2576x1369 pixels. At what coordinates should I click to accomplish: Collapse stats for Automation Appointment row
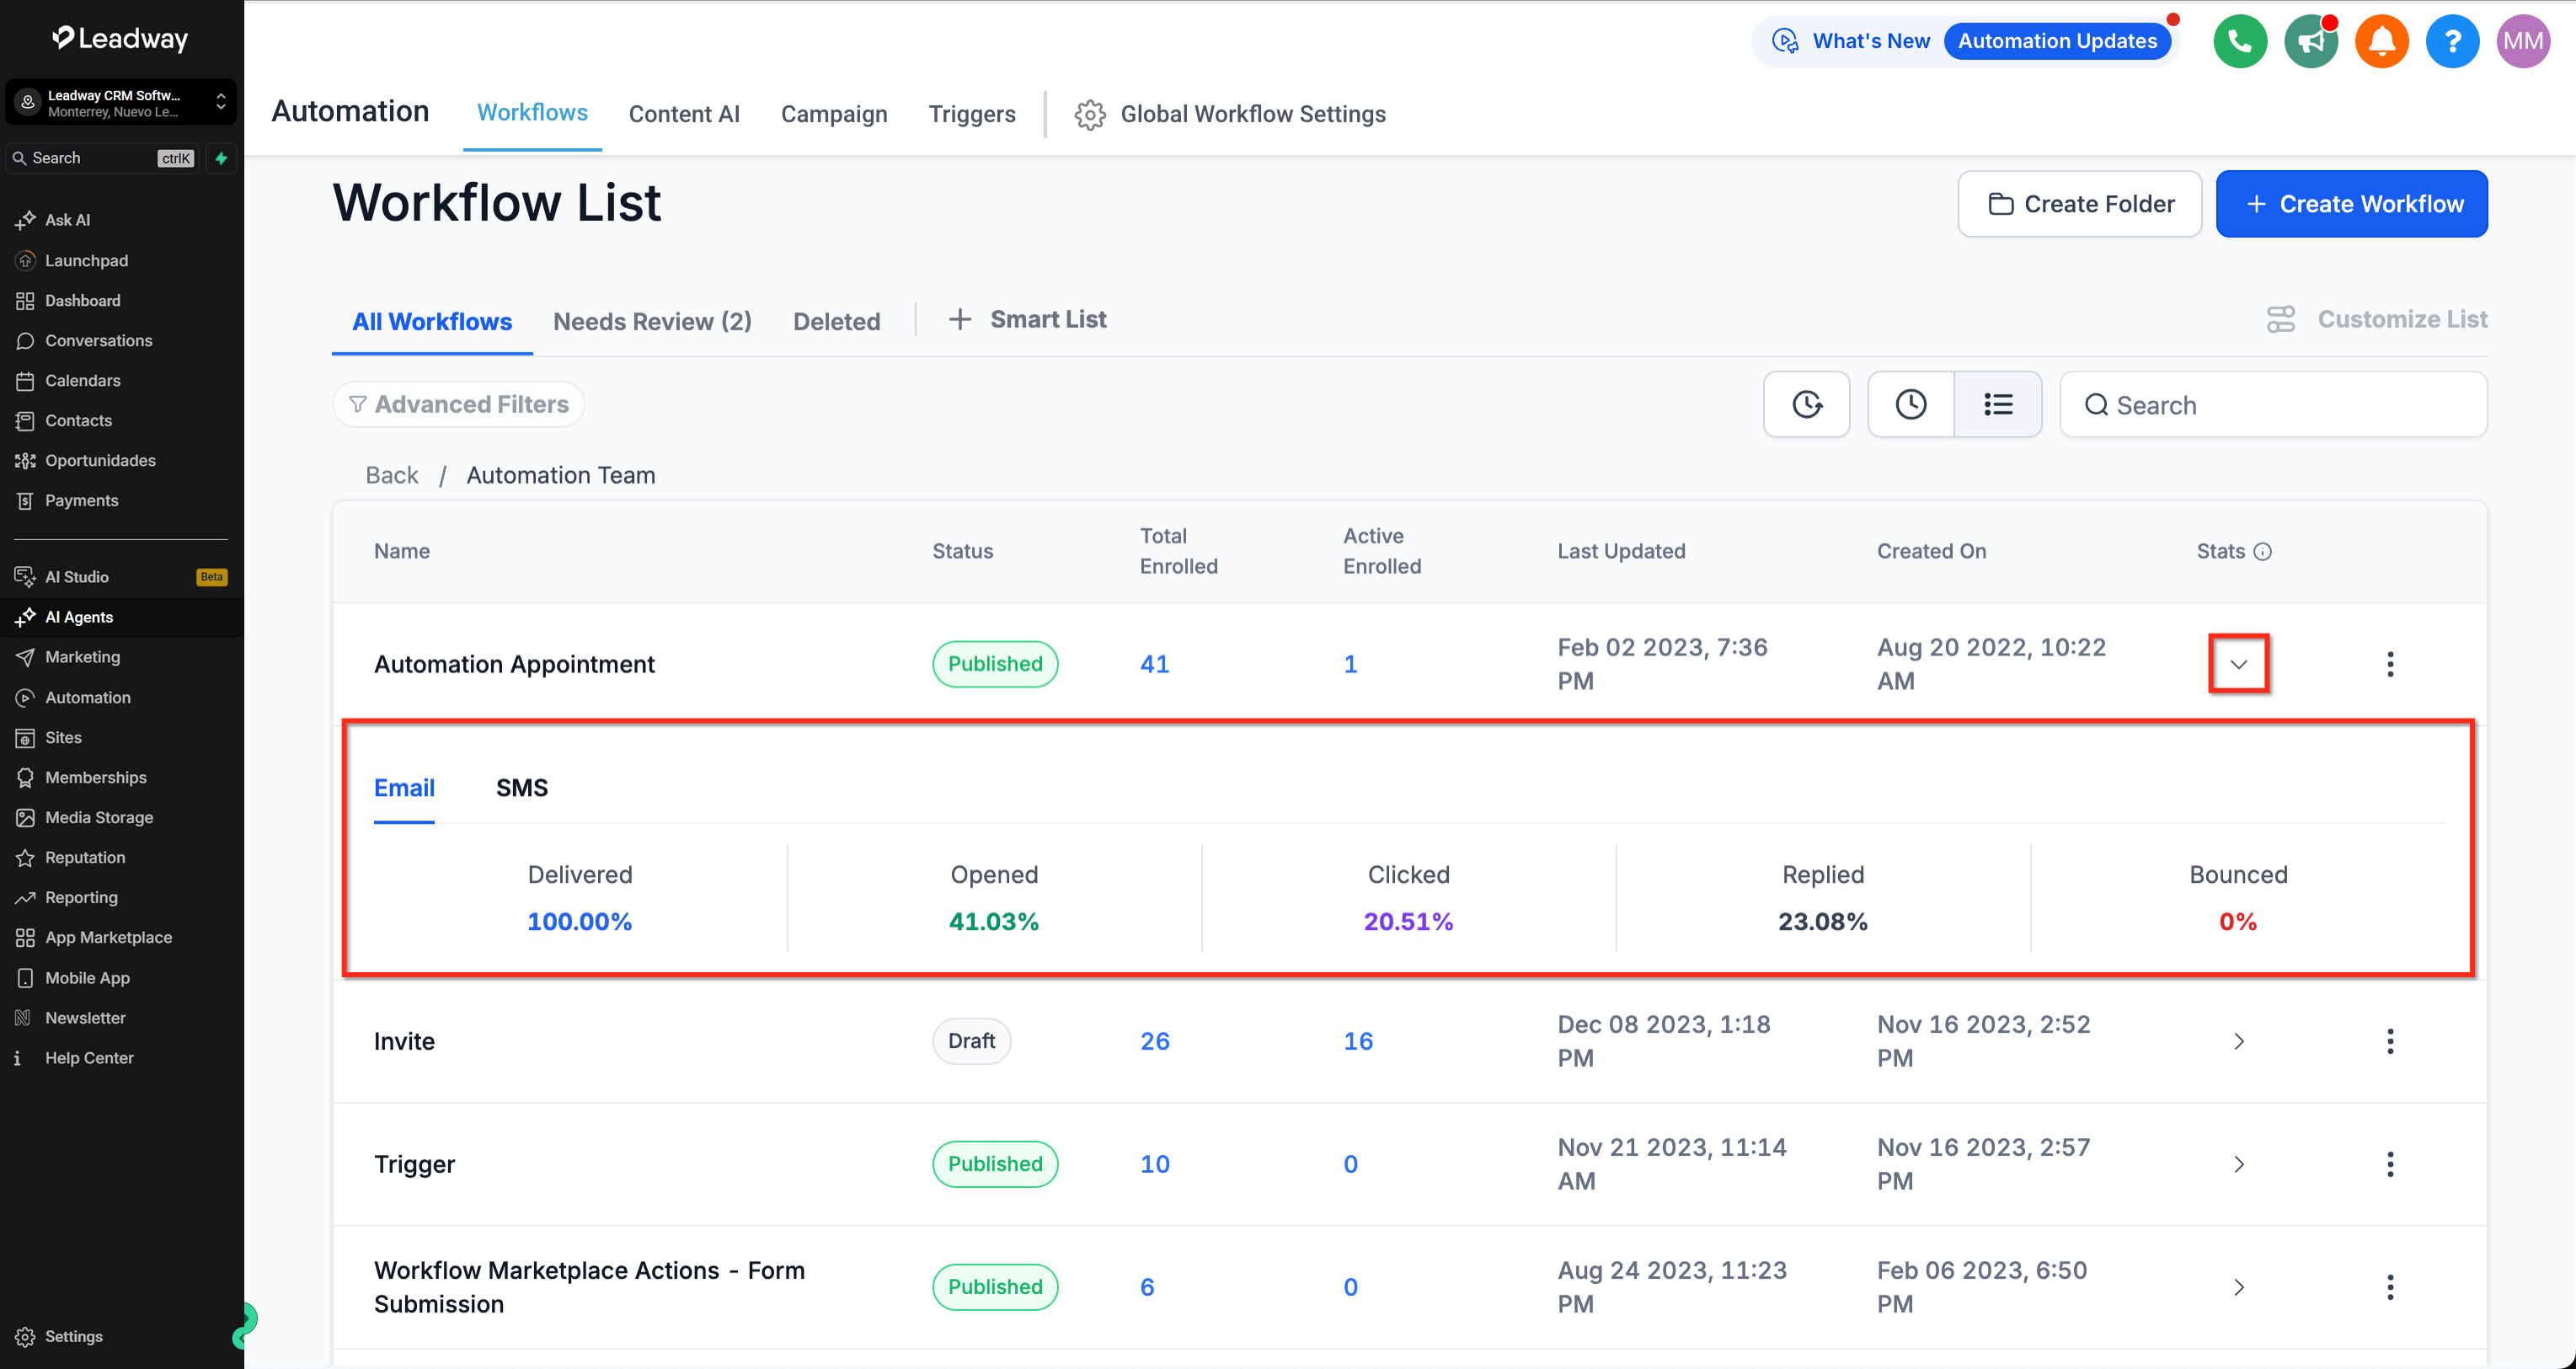click(x=2238, y=664)
